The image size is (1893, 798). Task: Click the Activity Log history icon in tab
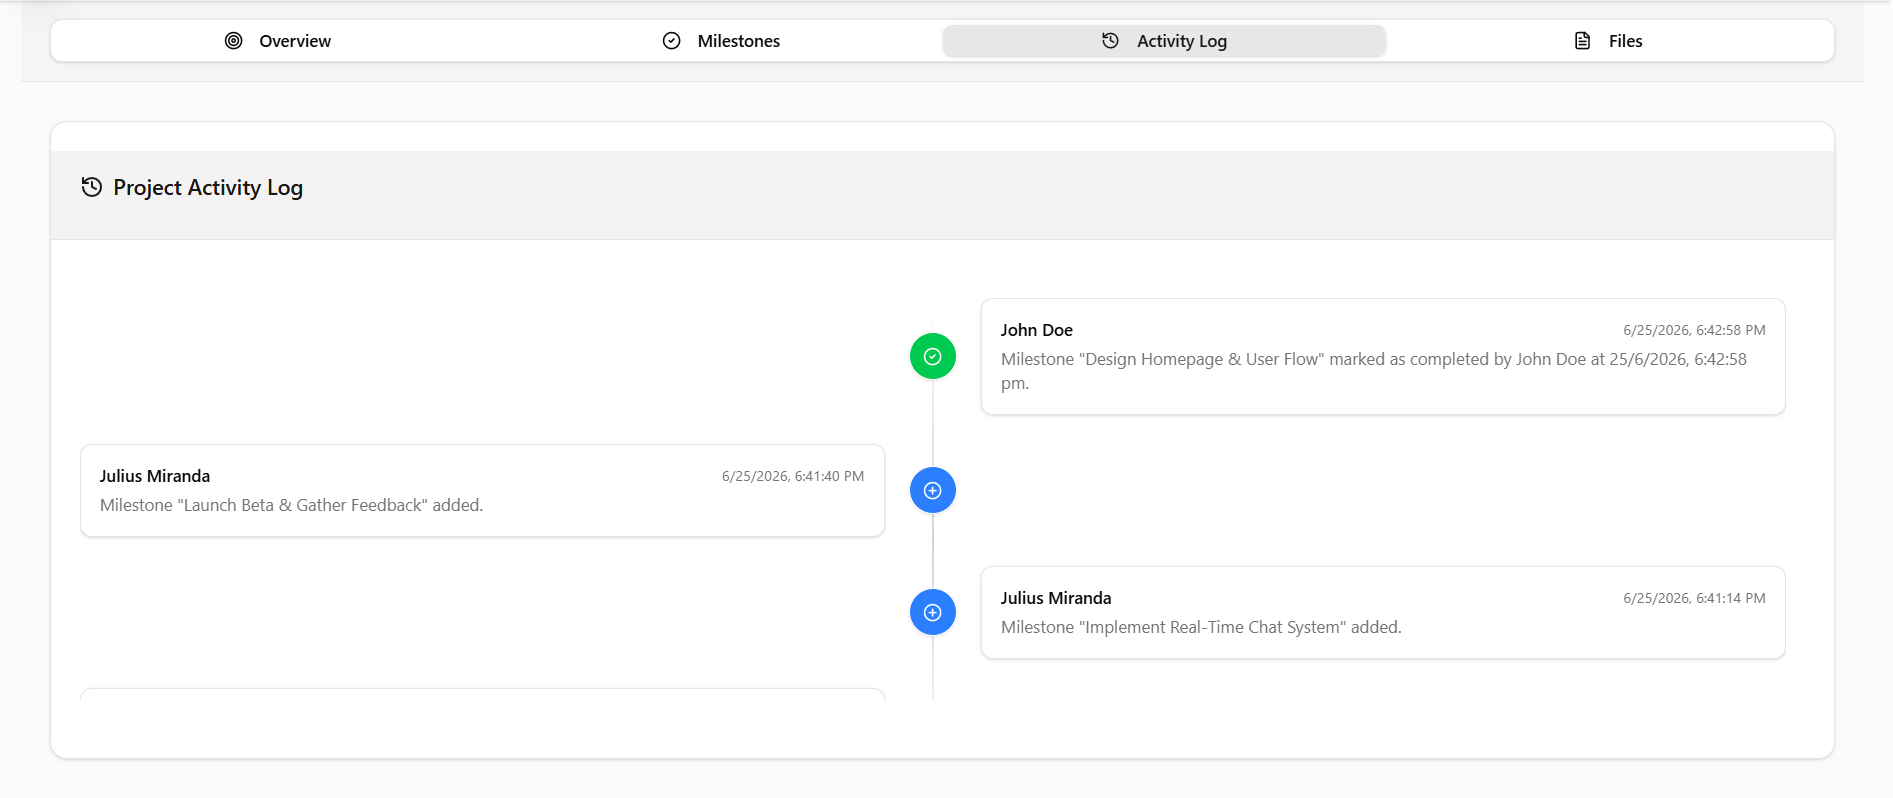tap(1110, 41)
